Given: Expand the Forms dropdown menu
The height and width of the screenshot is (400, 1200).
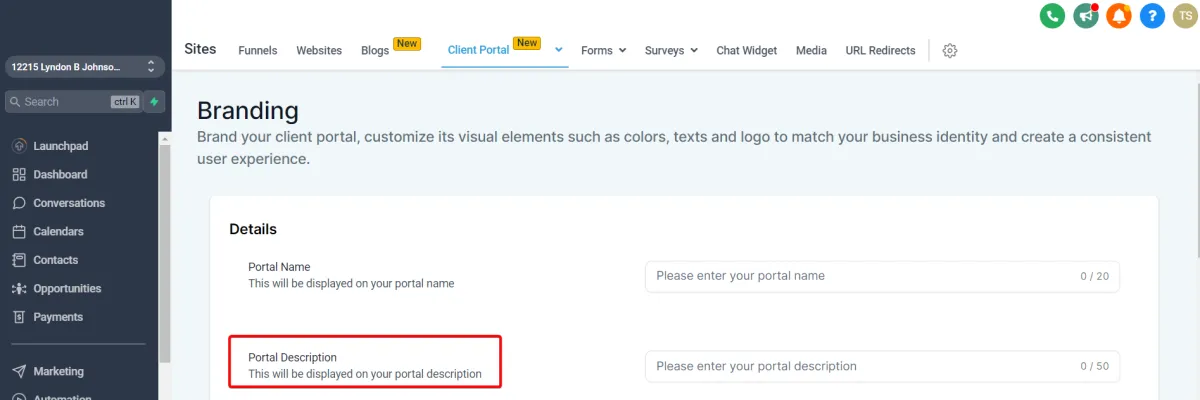Looking at the screenshot, I should coord(603,51).
